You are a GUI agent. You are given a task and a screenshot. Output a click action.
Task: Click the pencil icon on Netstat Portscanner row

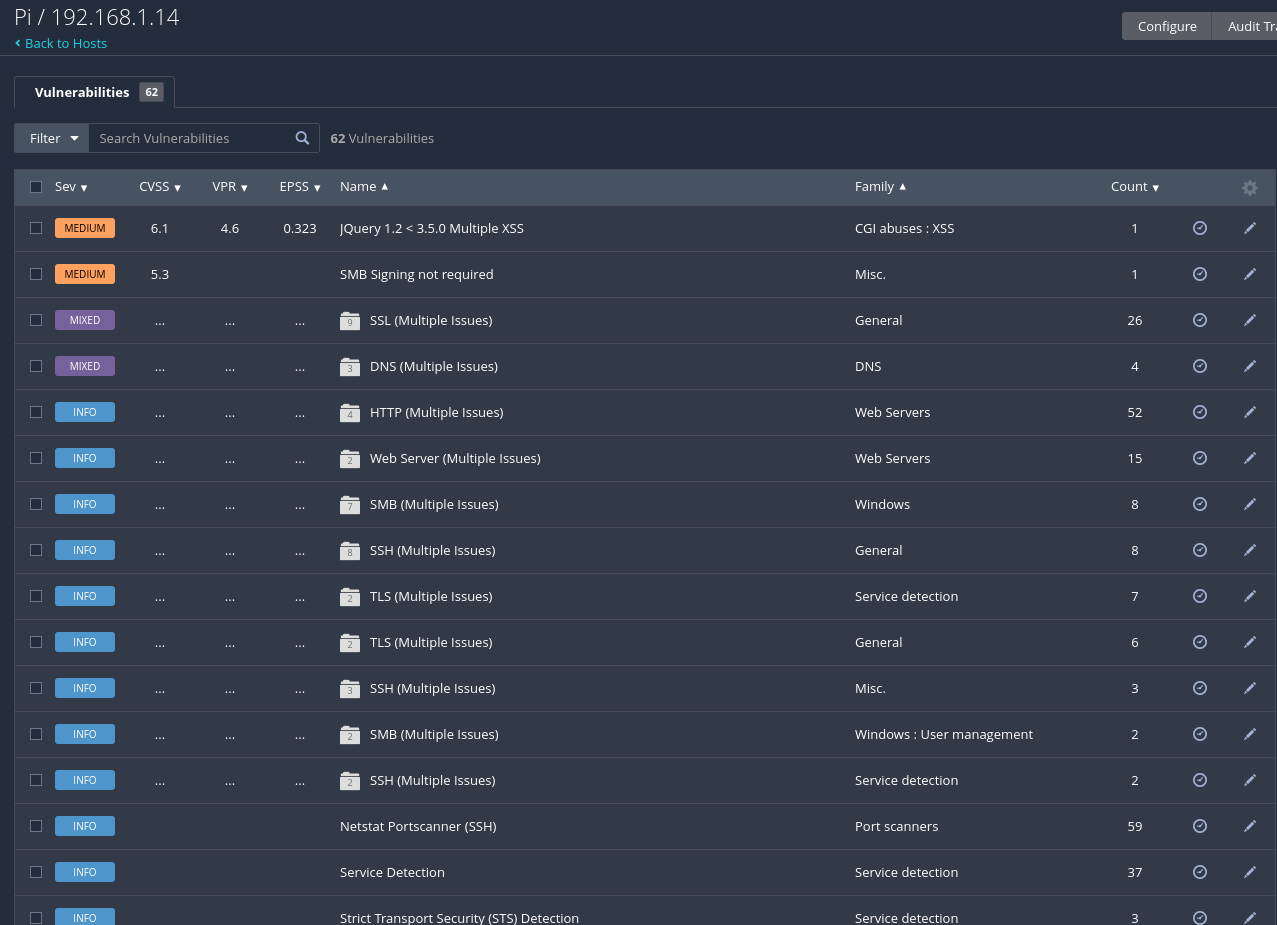1249,826
